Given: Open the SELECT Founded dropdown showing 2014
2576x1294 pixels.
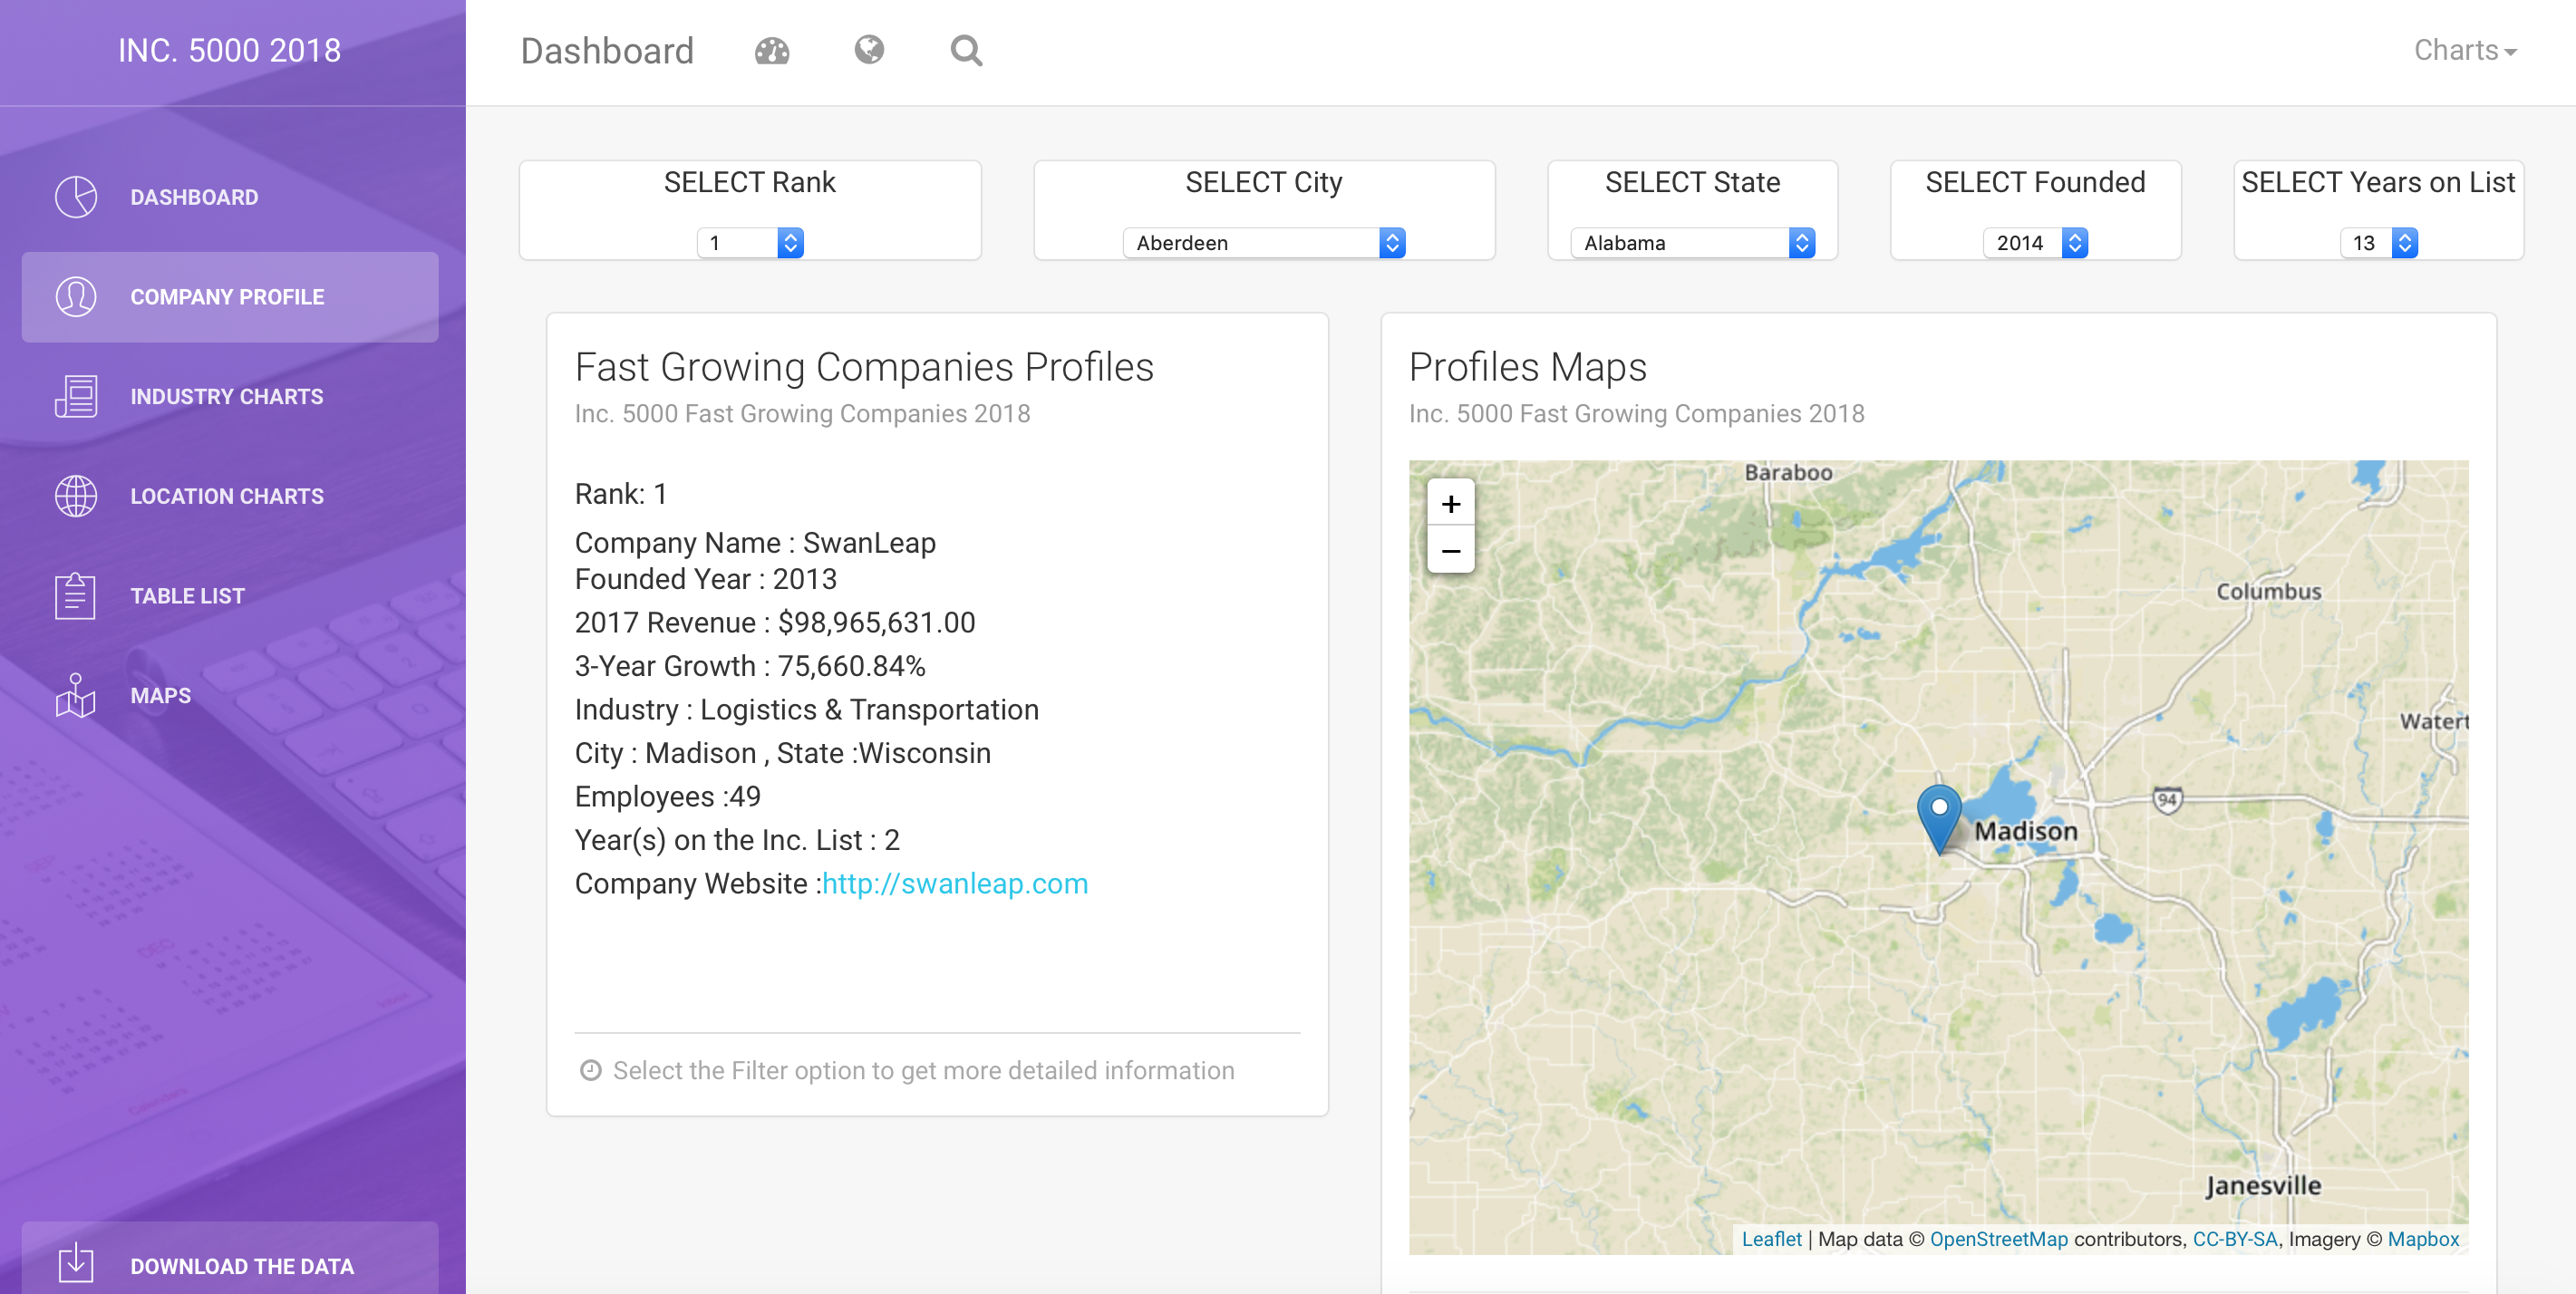Looking at the screenshot, I should (2035, 242).
